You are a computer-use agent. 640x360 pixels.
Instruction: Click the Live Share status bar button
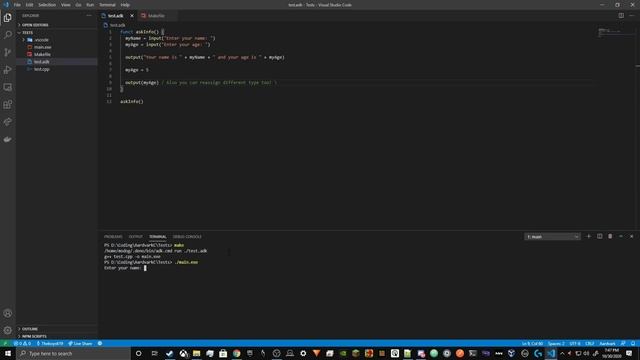point(80,344)
